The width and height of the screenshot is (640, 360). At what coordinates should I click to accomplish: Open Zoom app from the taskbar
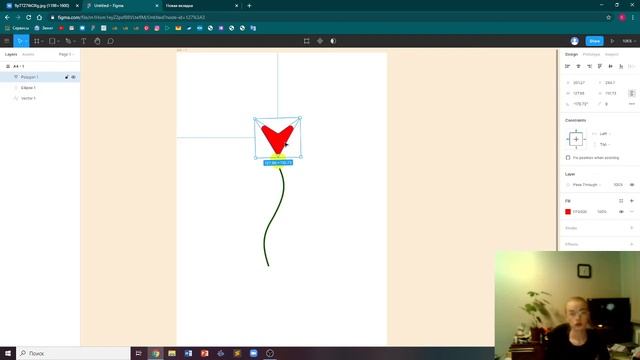point(253,353)
